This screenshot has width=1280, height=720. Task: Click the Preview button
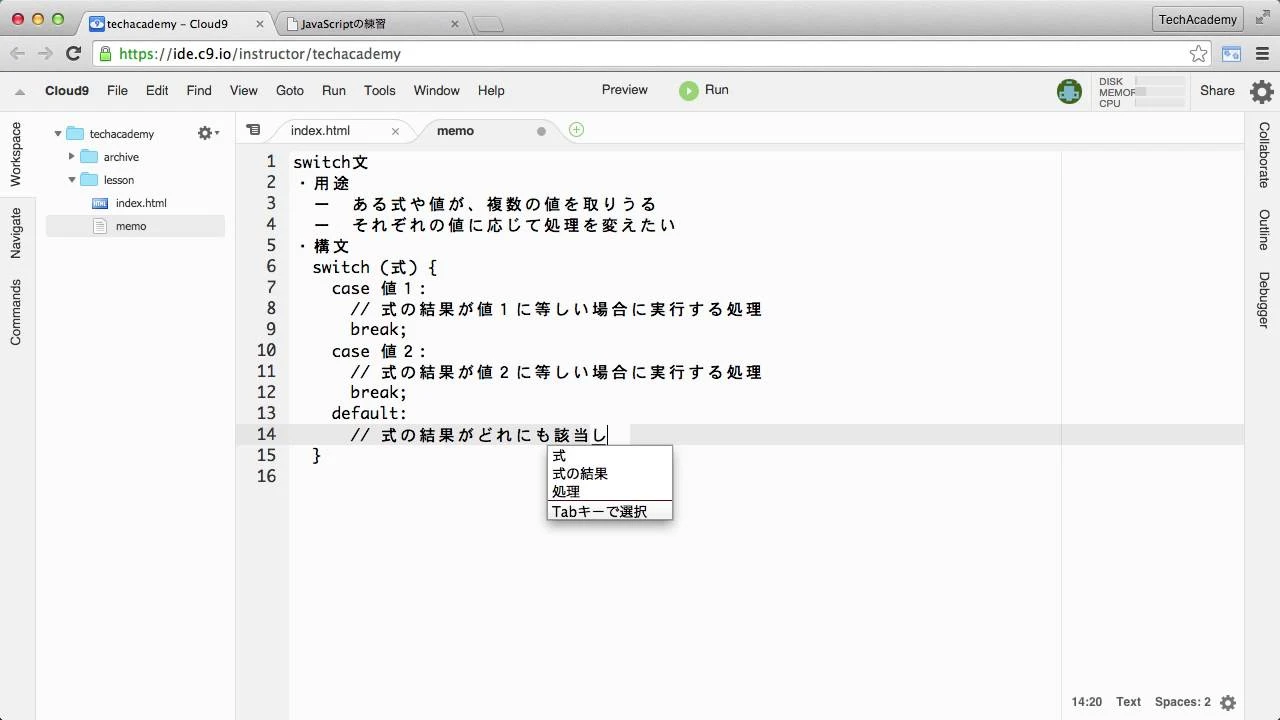624,89
